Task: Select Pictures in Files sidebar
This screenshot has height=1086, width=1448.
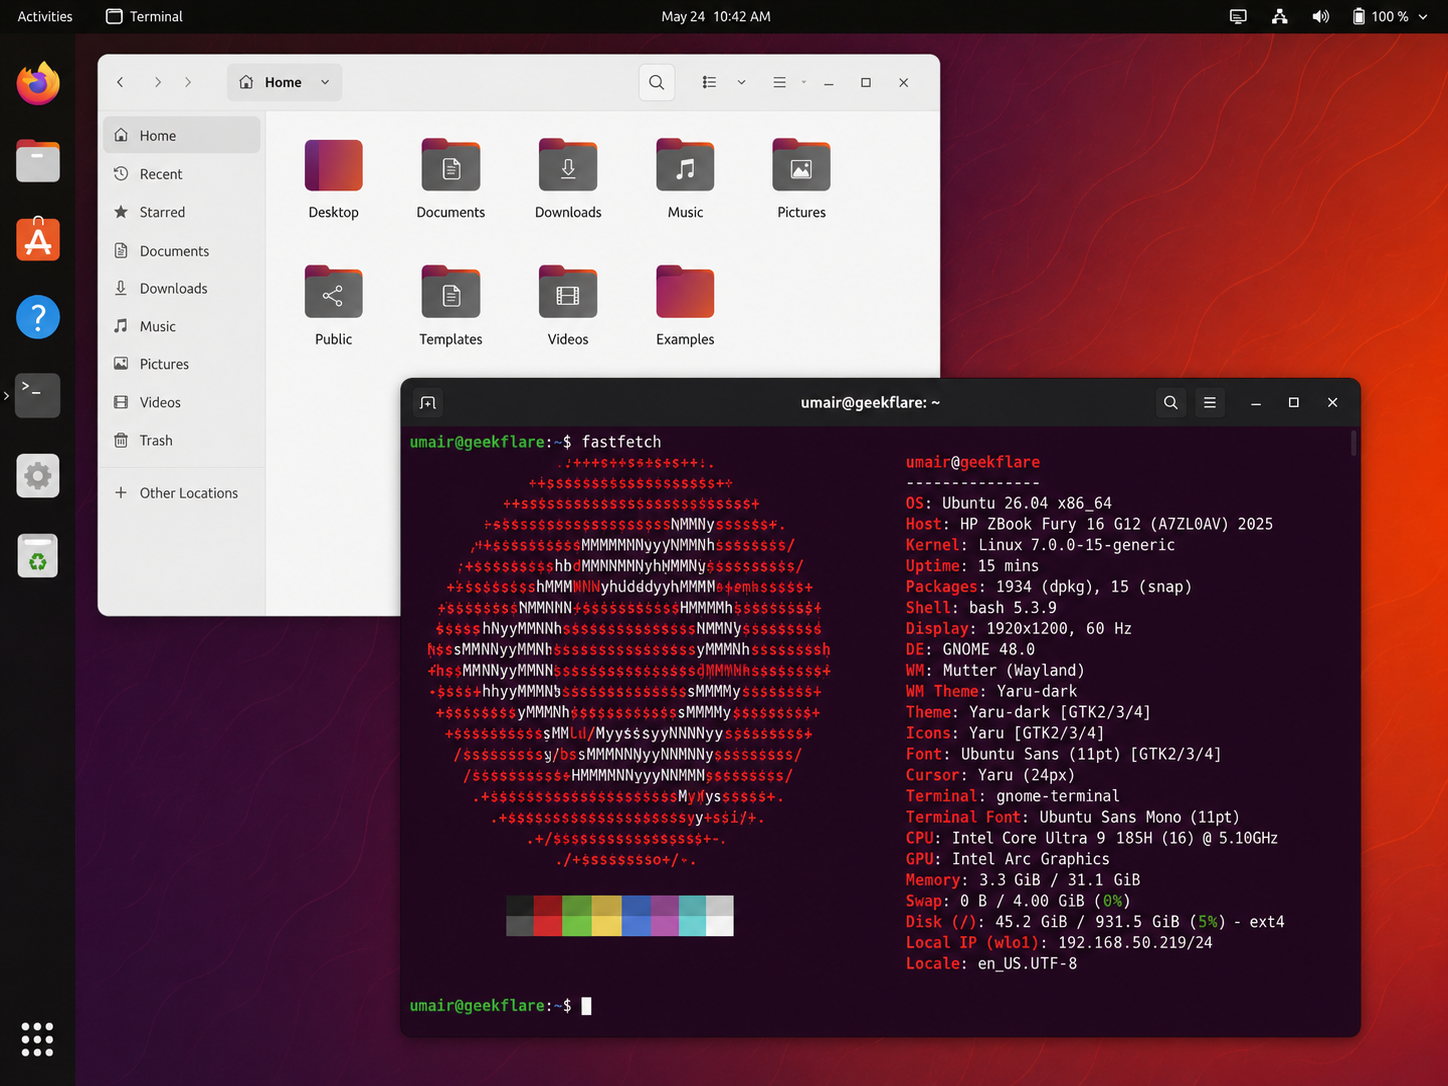Action: [x=182, y=364]
